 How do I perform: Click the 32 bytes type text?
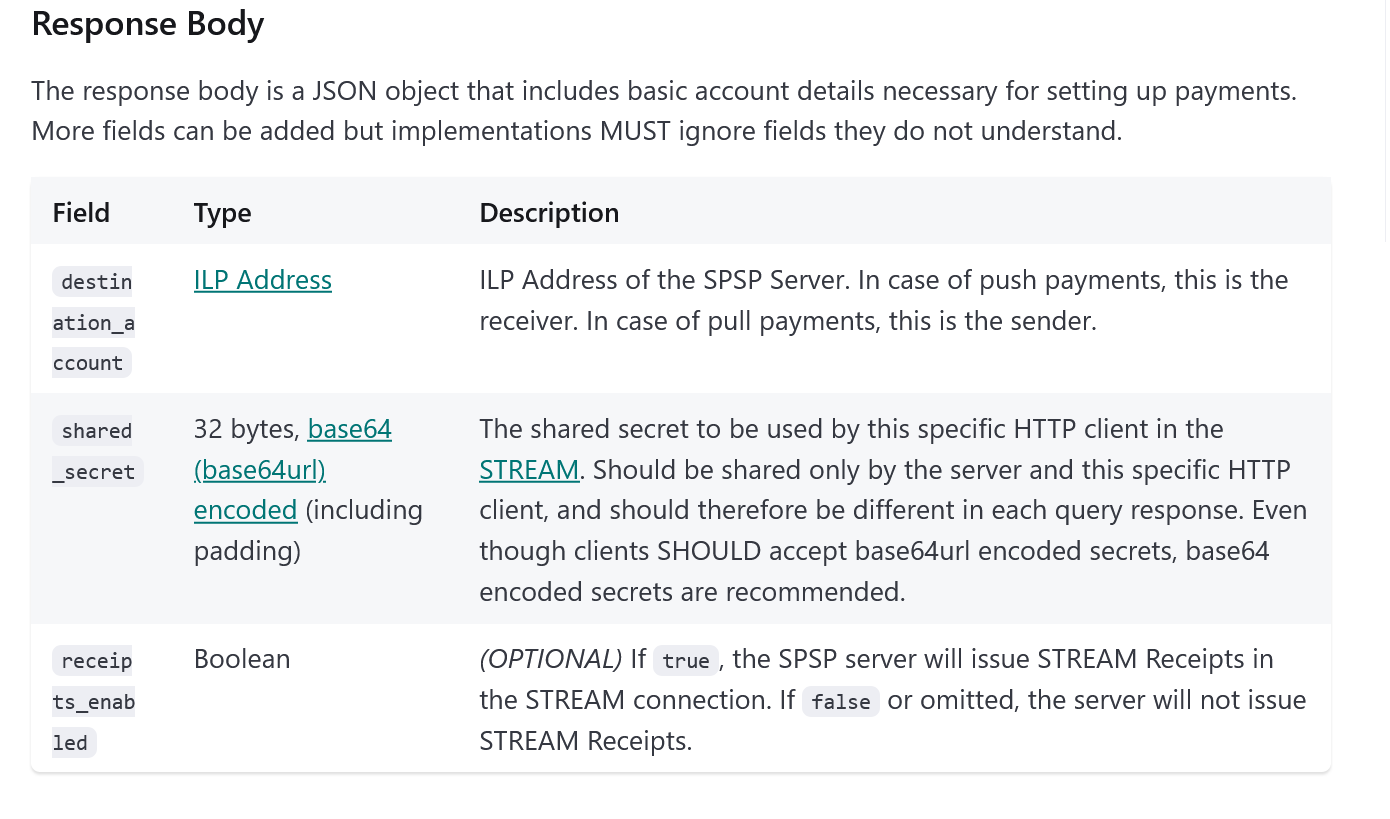coord(247,429)
